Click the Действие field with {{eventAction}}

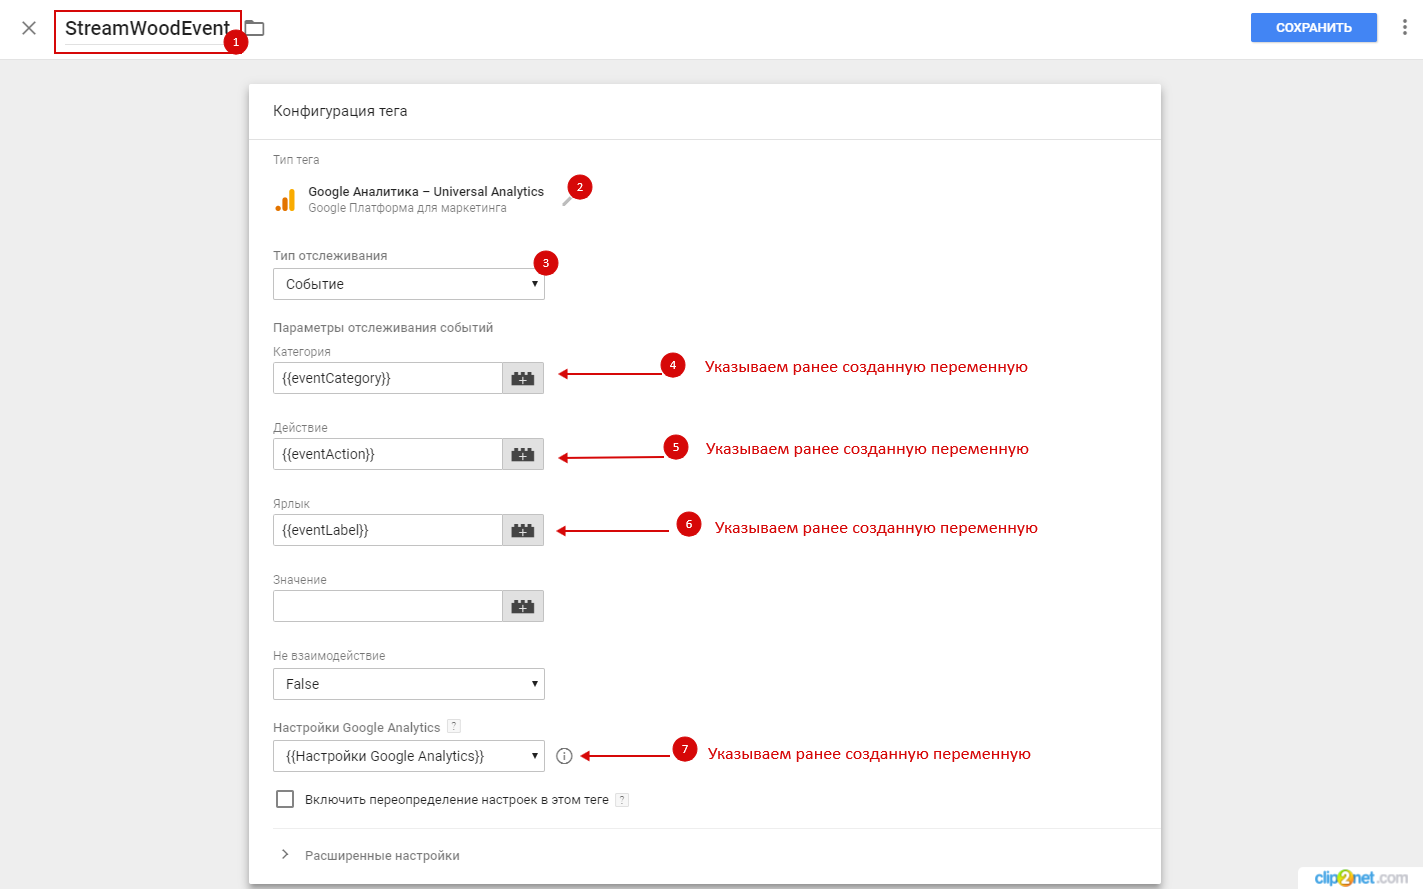click(x=388, y=454)
